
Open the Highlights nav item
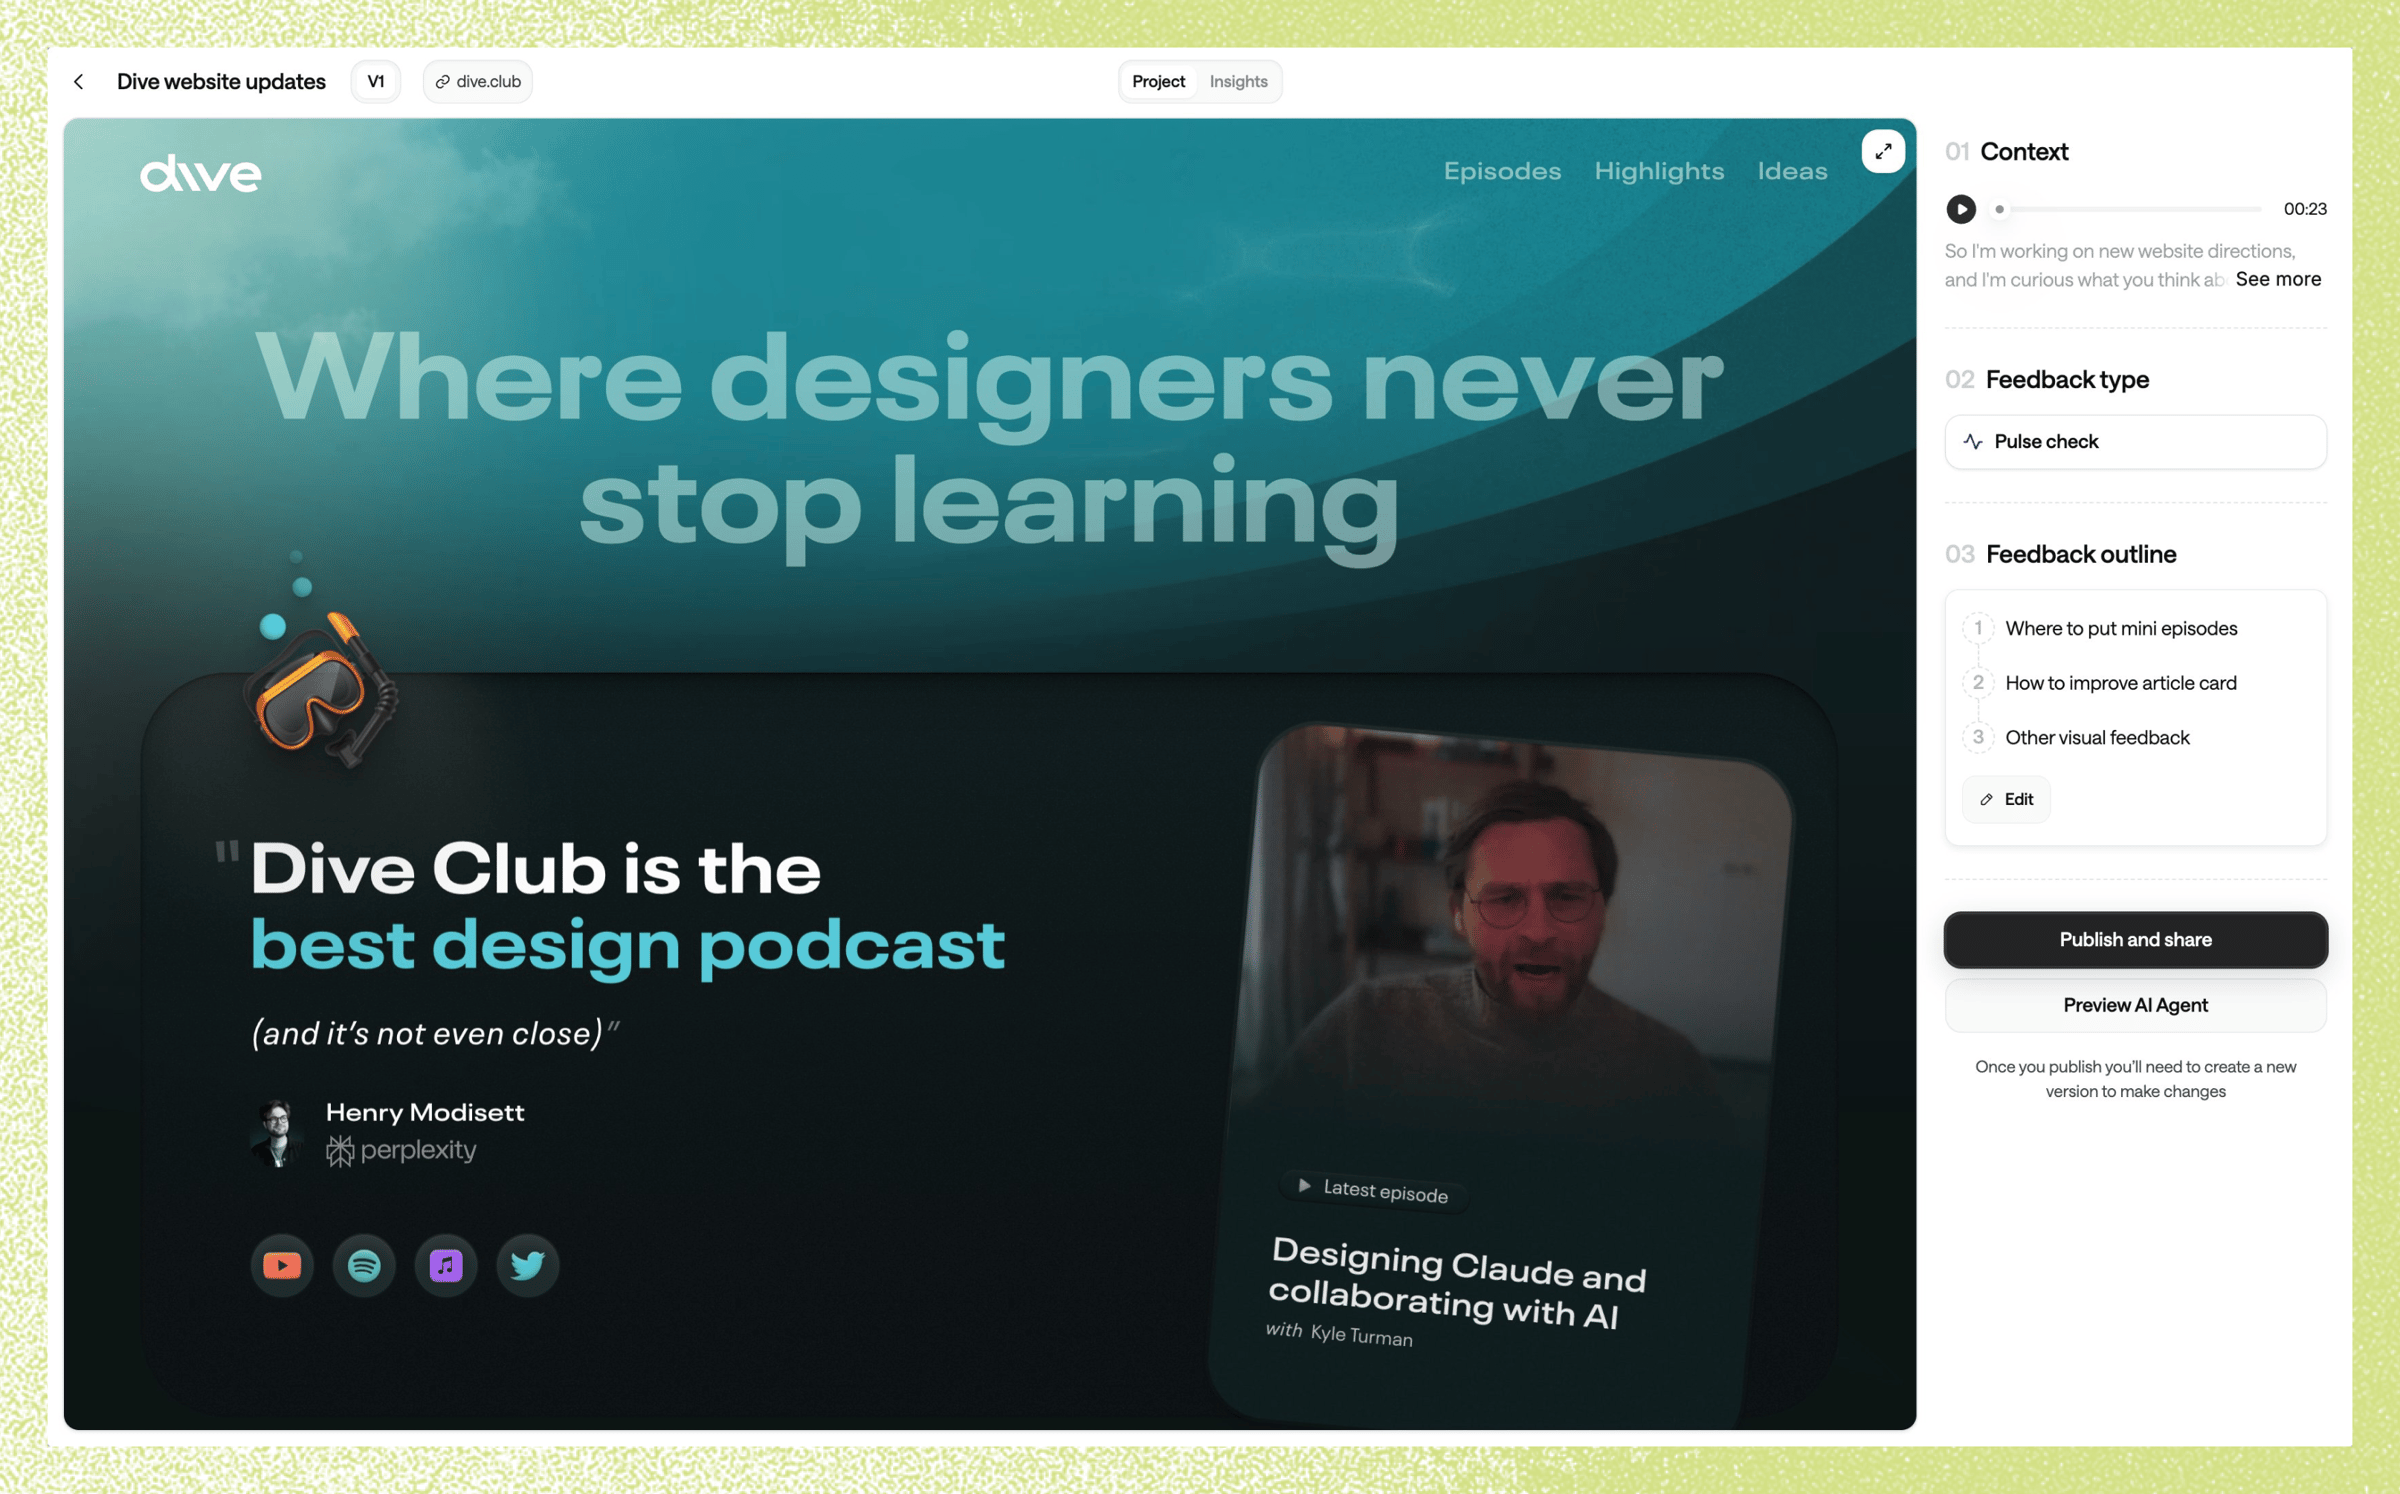pyautogui.click(x=1659, y=171)
